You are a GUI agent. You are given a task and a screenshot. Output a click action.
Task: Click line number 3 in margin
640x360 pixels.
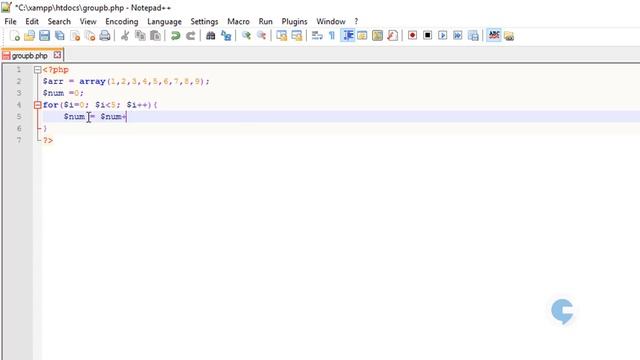click(19, 93)
